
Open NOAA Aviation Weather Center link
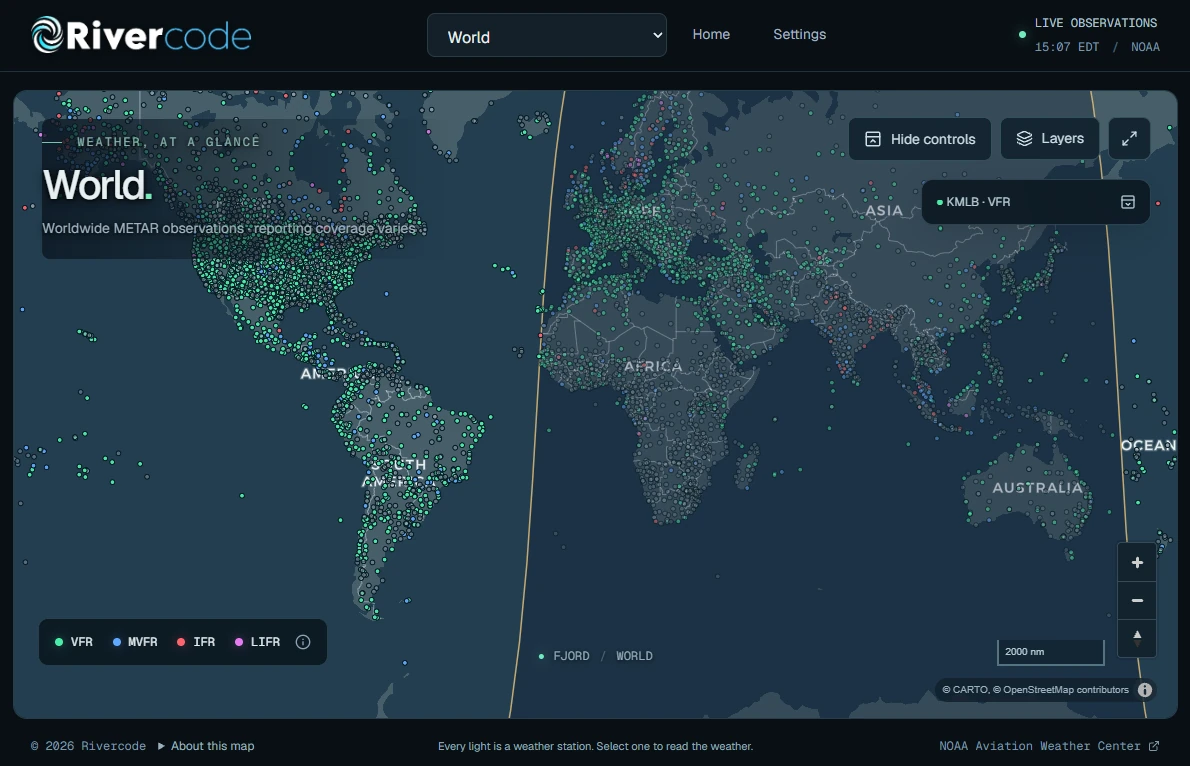pyautogui.click(x=1049, y=746)
